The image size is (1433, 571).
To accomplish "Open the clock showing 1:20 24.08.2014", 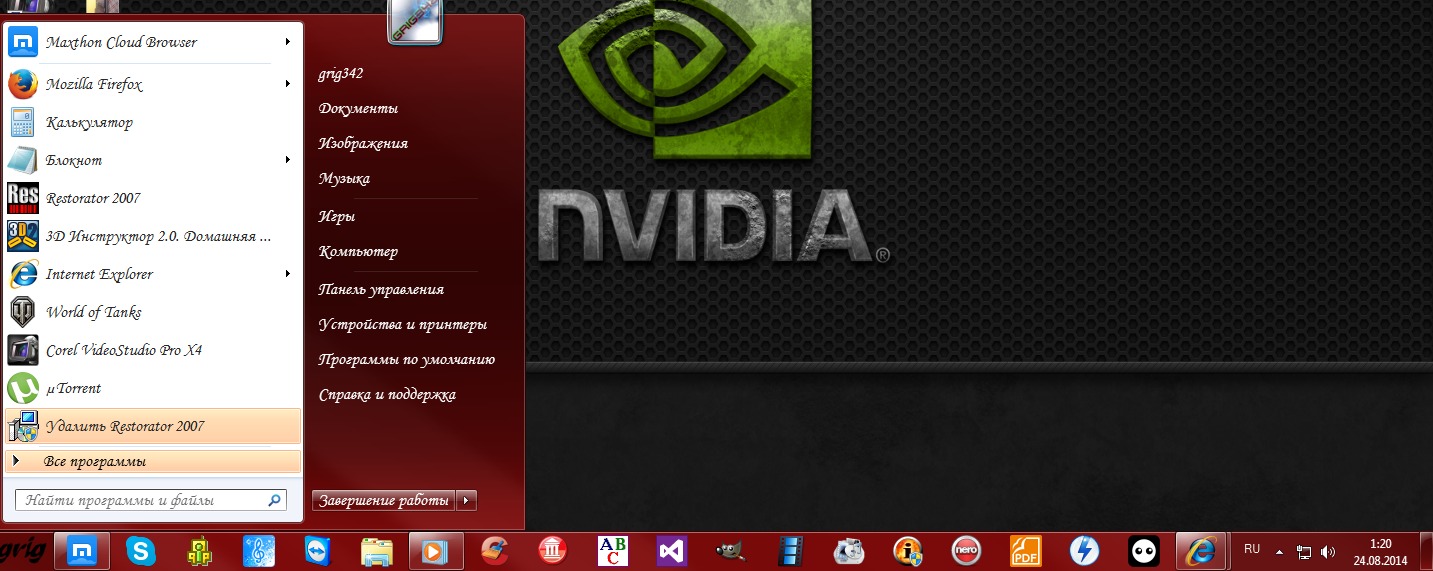I will (x=1380, y=551).
